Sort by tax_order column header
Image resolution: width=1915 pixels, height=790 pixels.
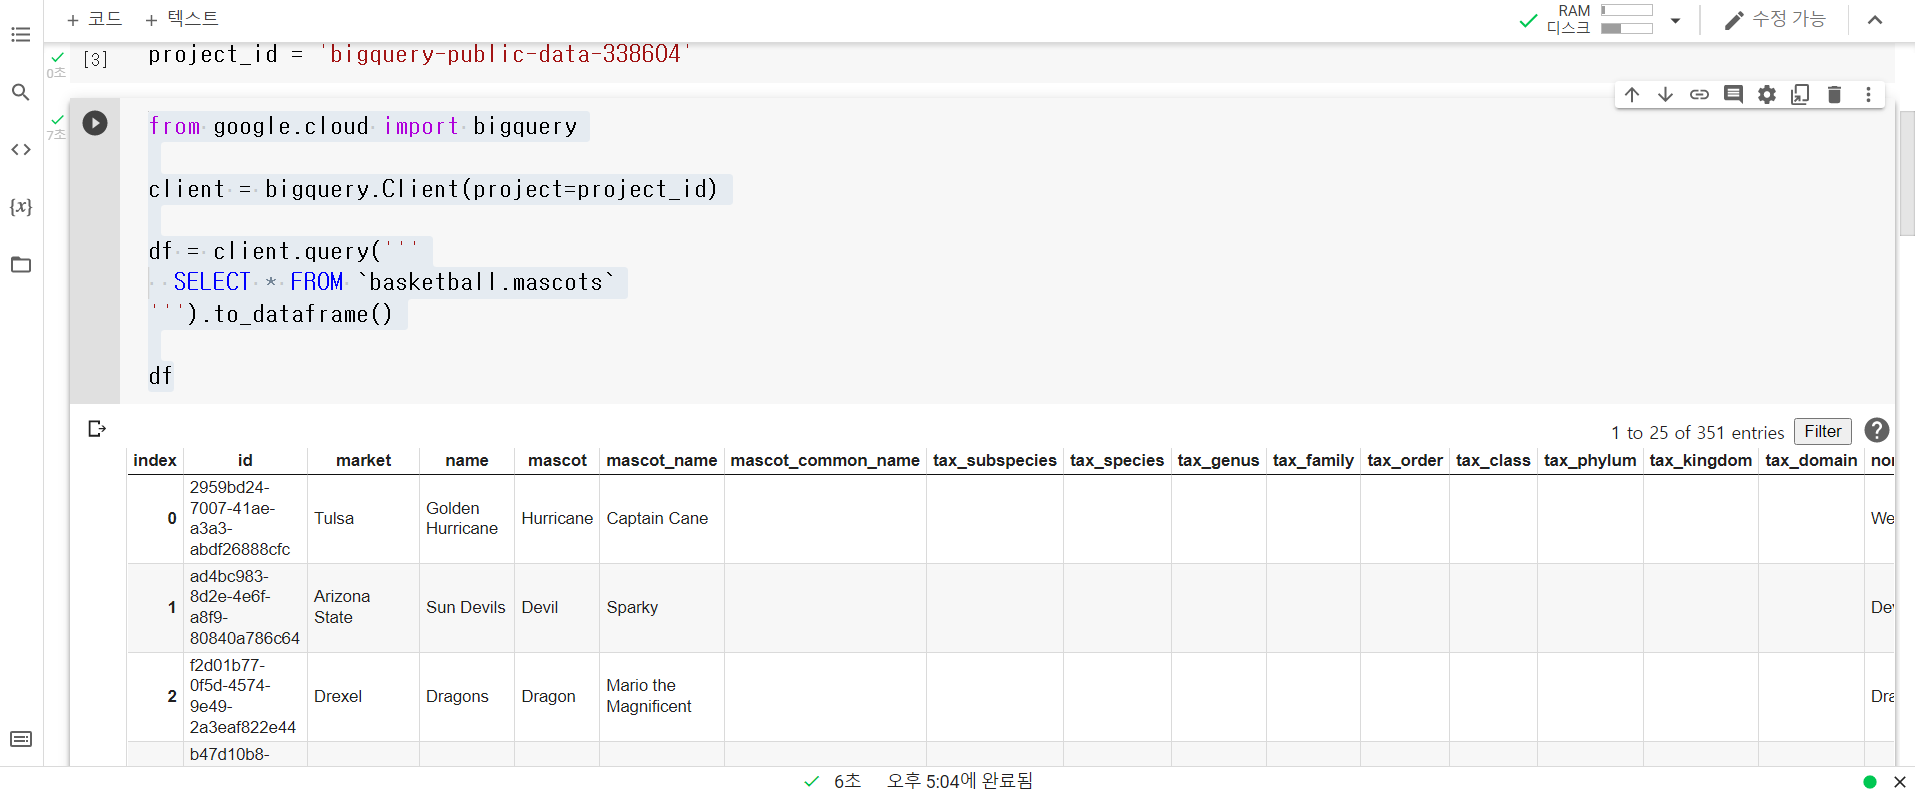click(x=1405, y=460)
